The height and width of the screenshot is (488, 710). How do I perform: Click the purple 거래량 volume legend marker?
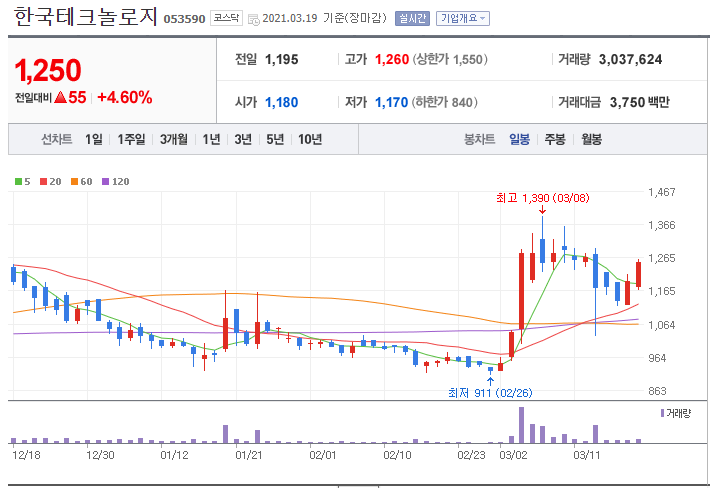pos(662,413)
